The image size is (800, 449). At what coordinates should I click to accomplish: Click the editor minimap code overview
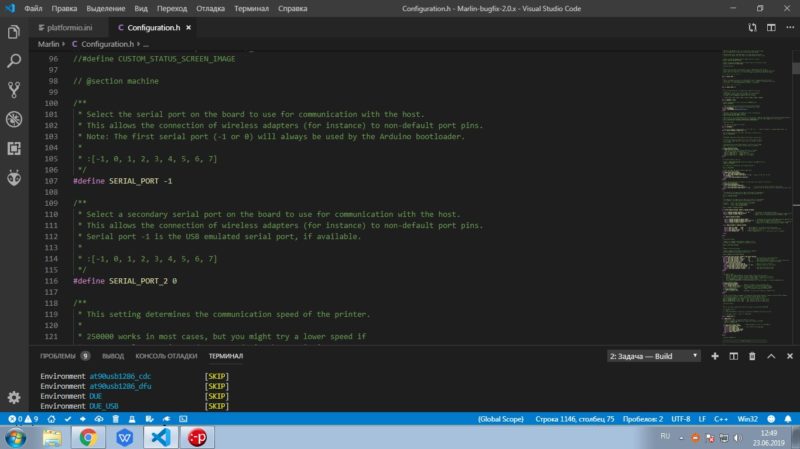coord(756,196)
